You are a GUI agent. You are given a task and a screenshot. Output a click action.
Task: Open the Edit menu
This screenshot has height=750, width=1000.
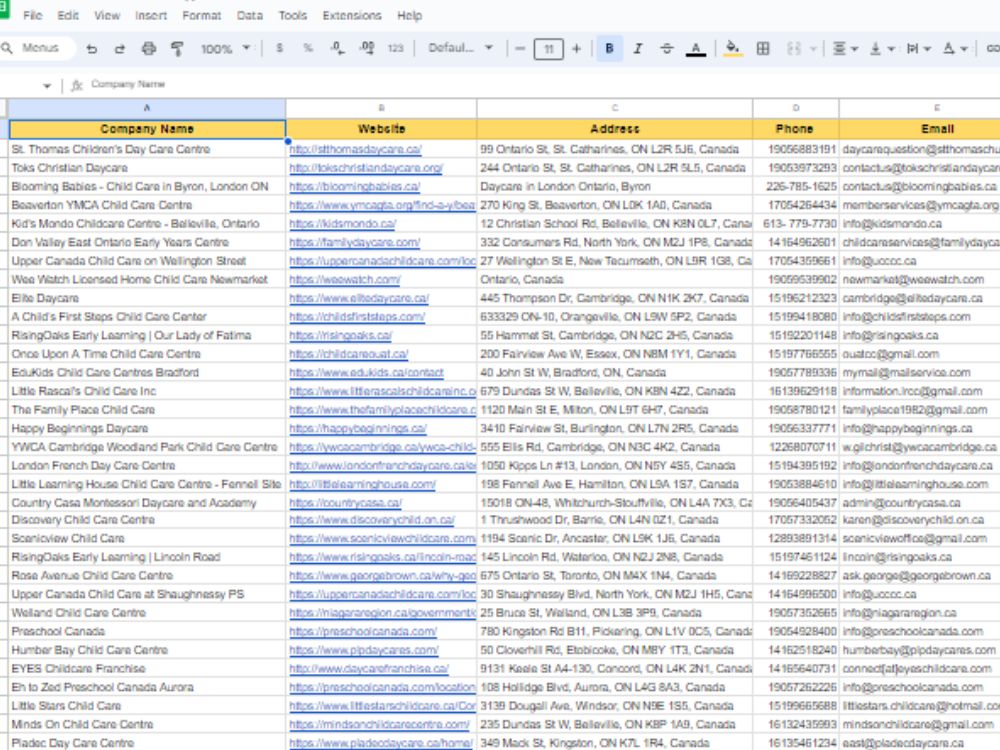point(68,15)
